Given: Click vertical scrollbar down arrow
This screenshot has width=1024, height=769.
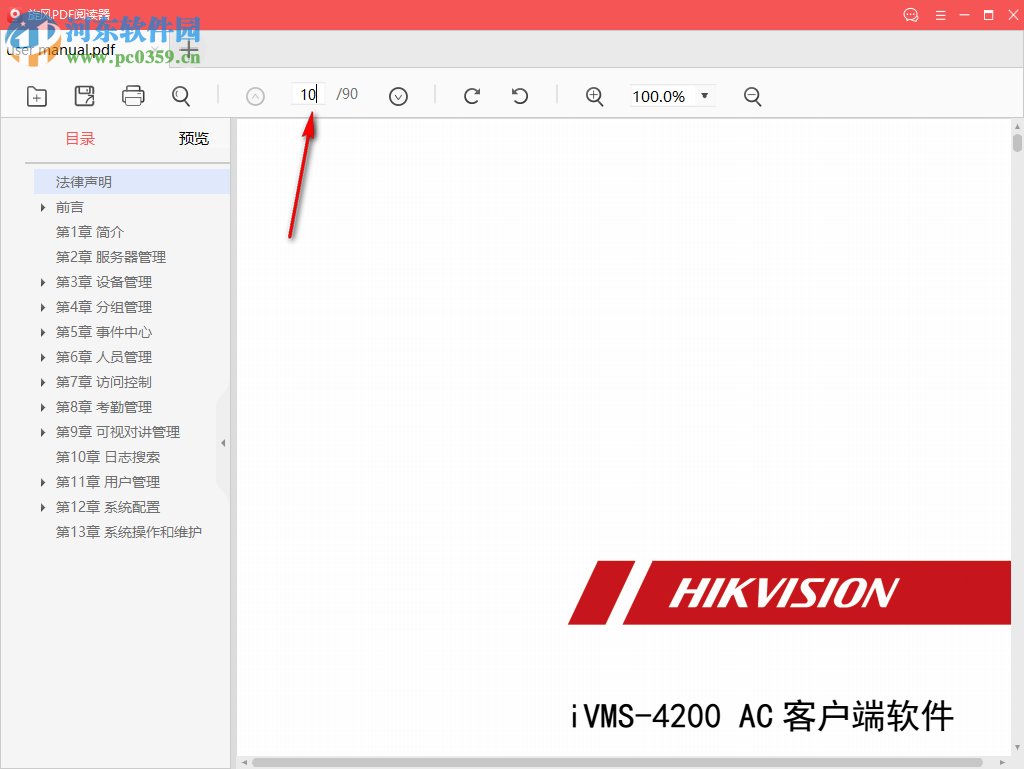Looking at the screenshot, I should coord(1017,748).
